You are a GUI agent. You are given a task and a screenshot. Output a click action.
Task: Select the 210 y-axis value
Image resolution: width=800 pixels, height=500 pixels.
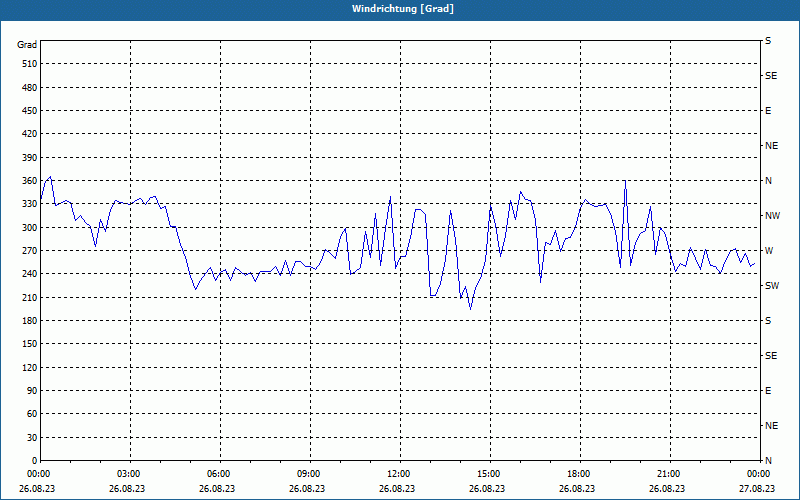[x=30, y=297]
